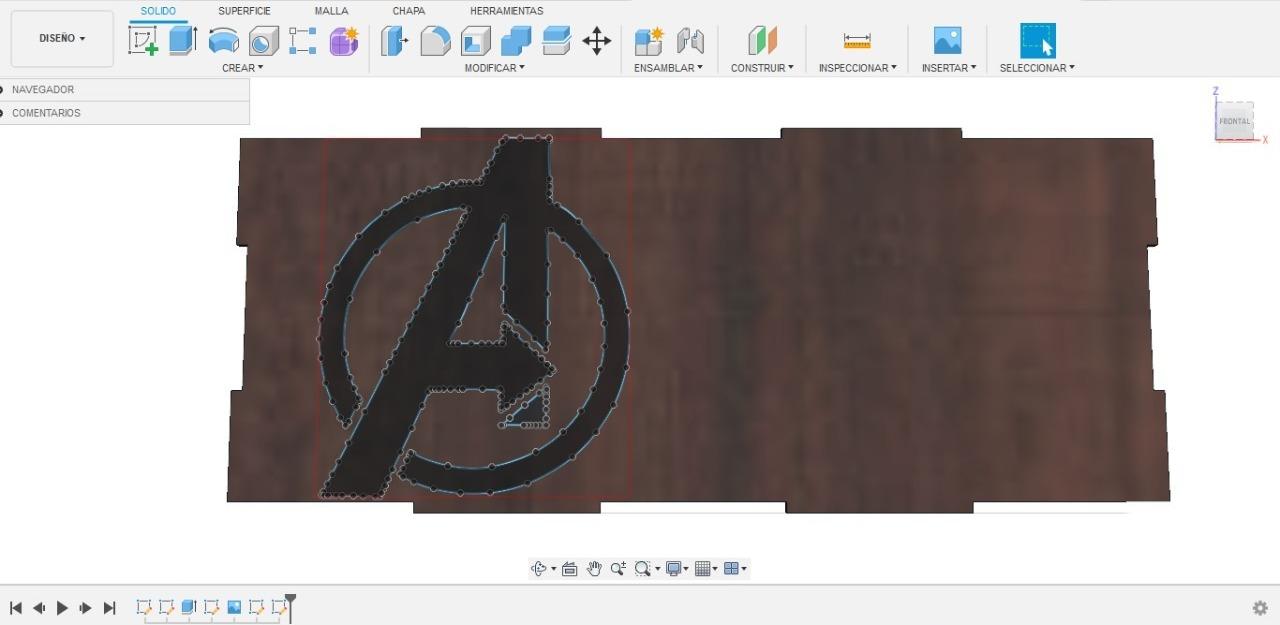Go to the beginning of the timeline
This screenshot has height=625, width=1280.
coord(16,608)
